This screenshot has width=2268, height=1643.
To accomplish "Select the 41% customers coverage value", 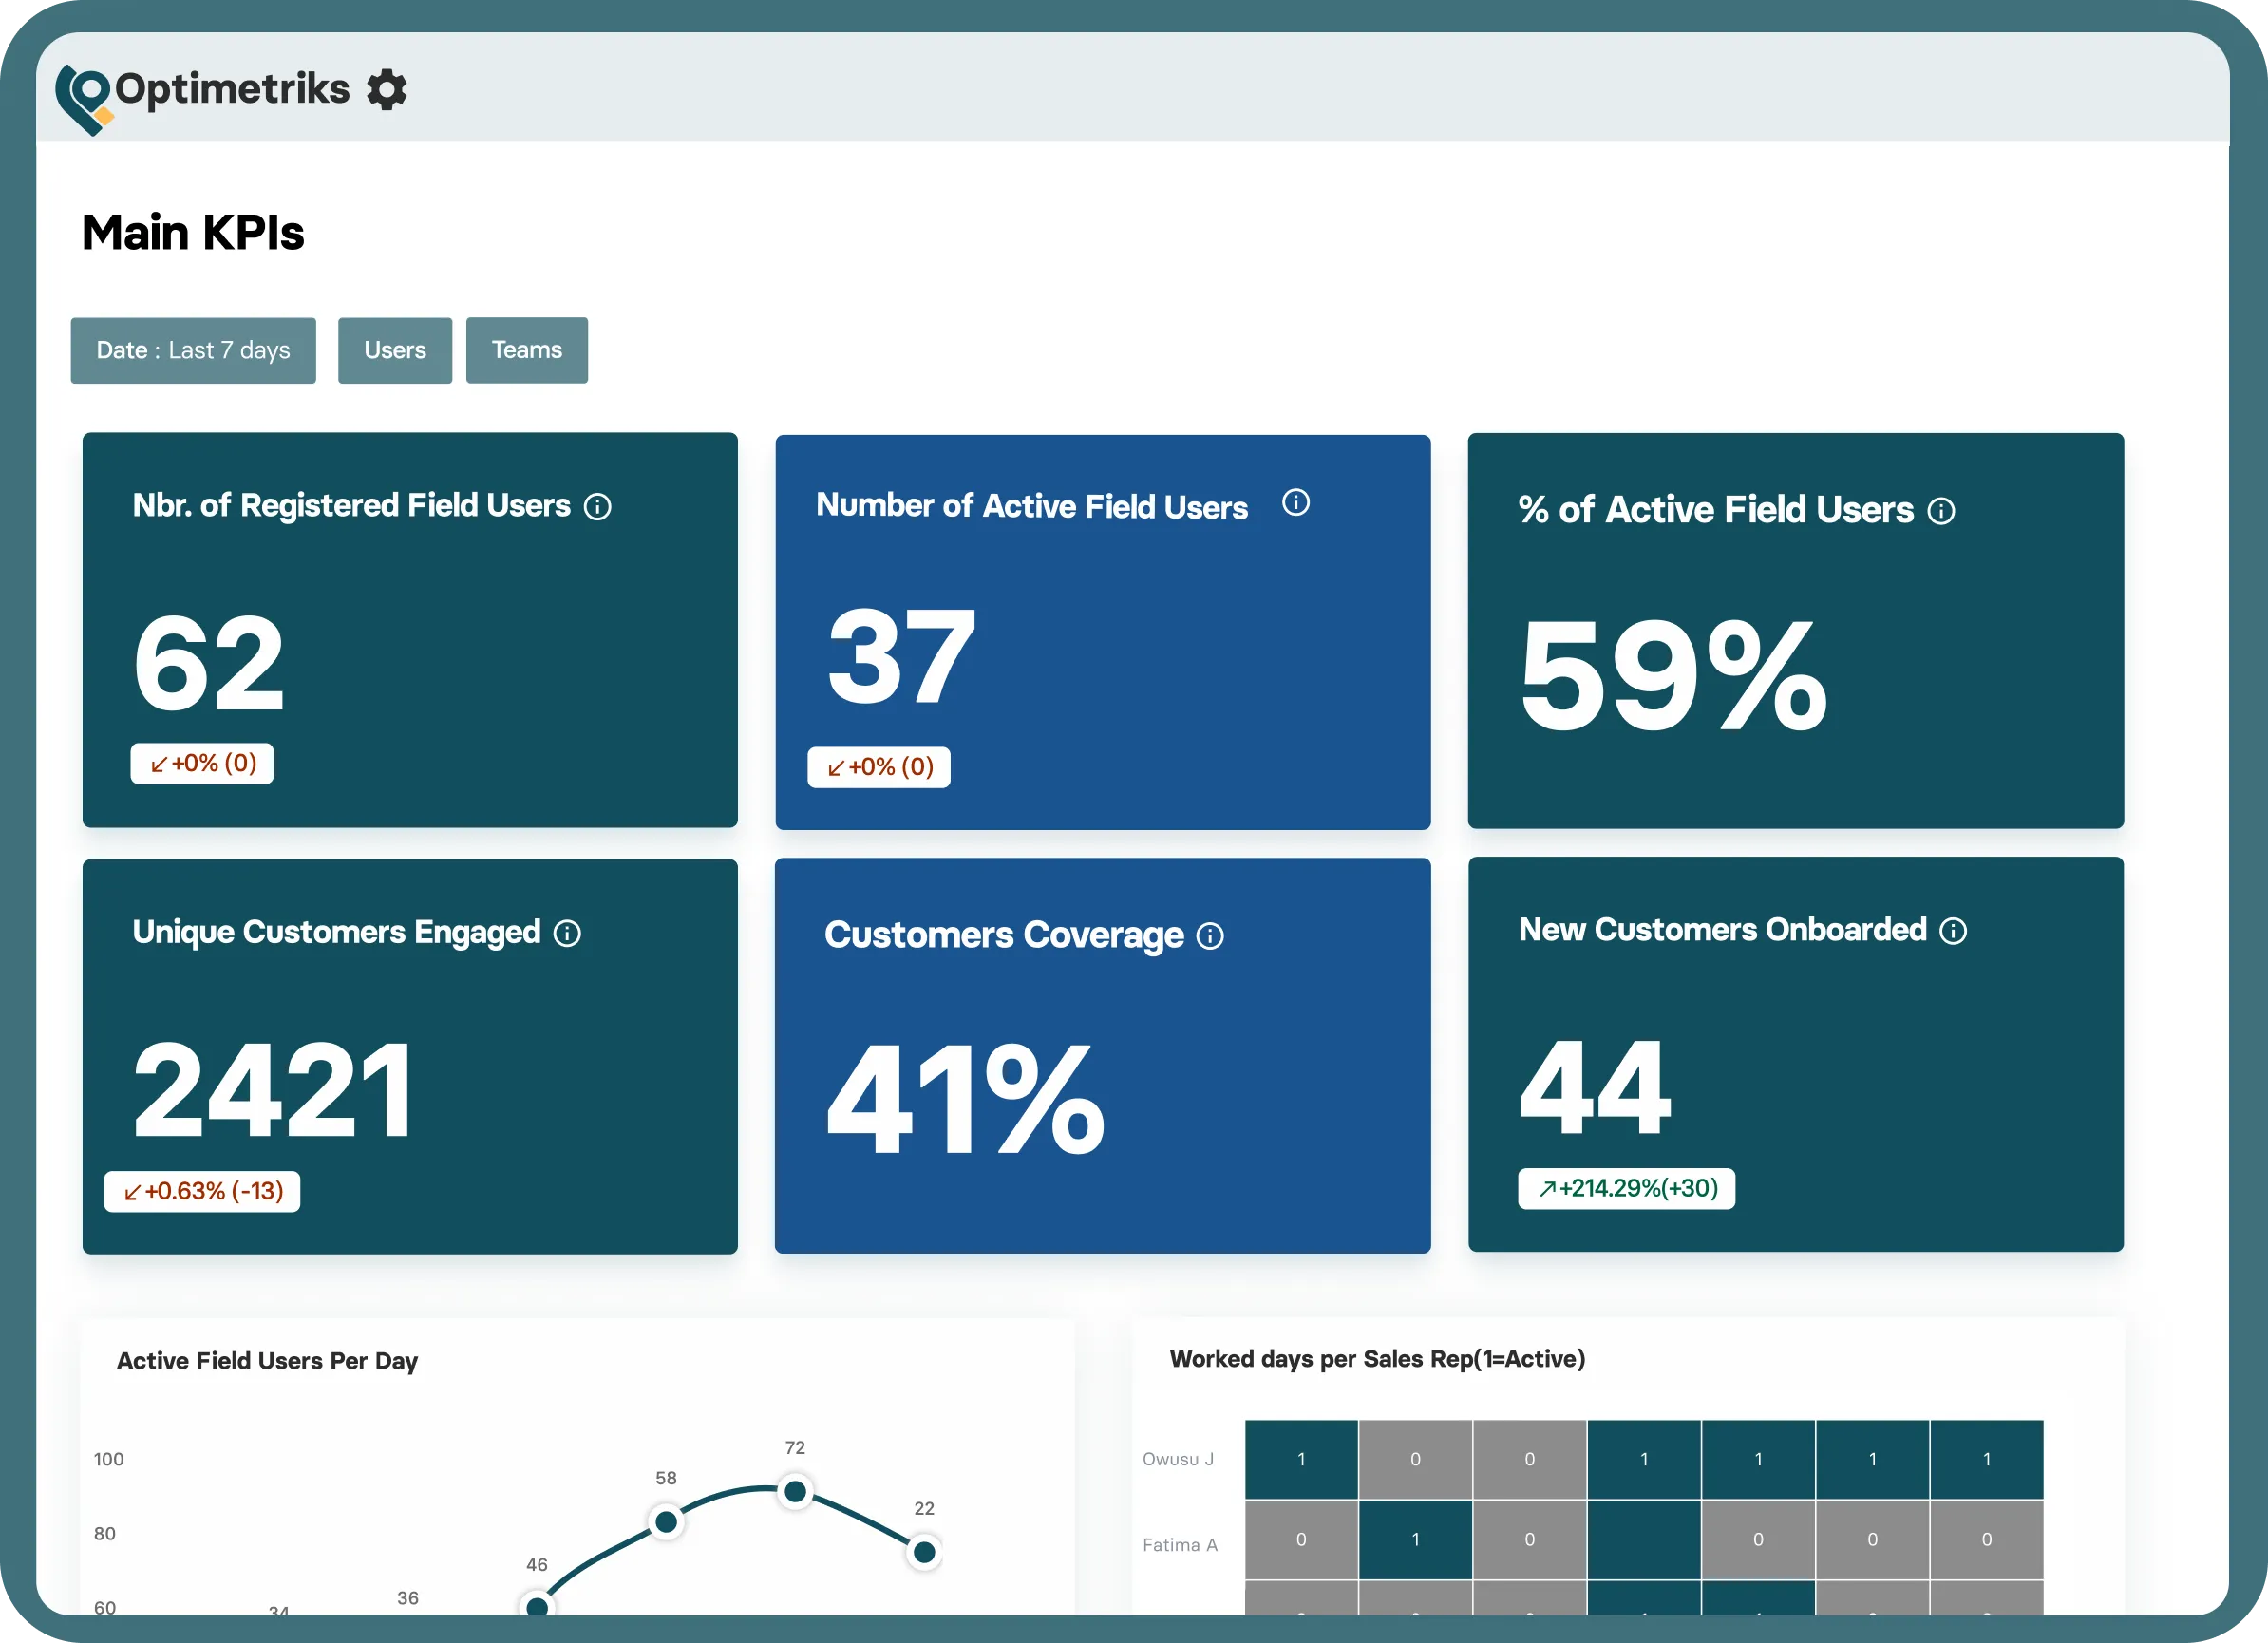I will (965, 1098).
